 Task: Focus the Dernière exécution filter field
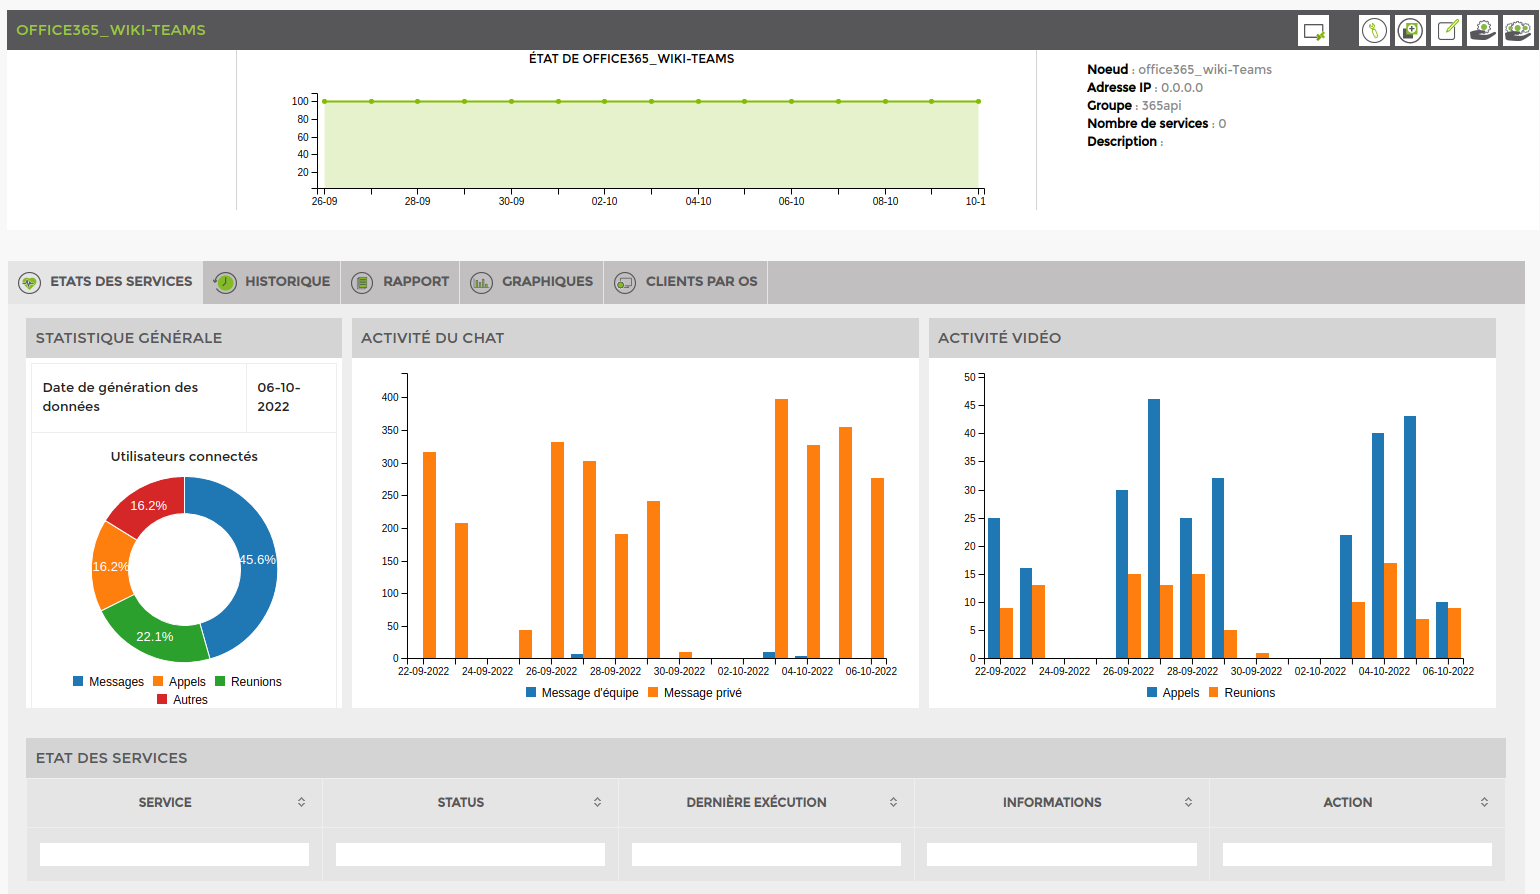(x=766, y=854)
